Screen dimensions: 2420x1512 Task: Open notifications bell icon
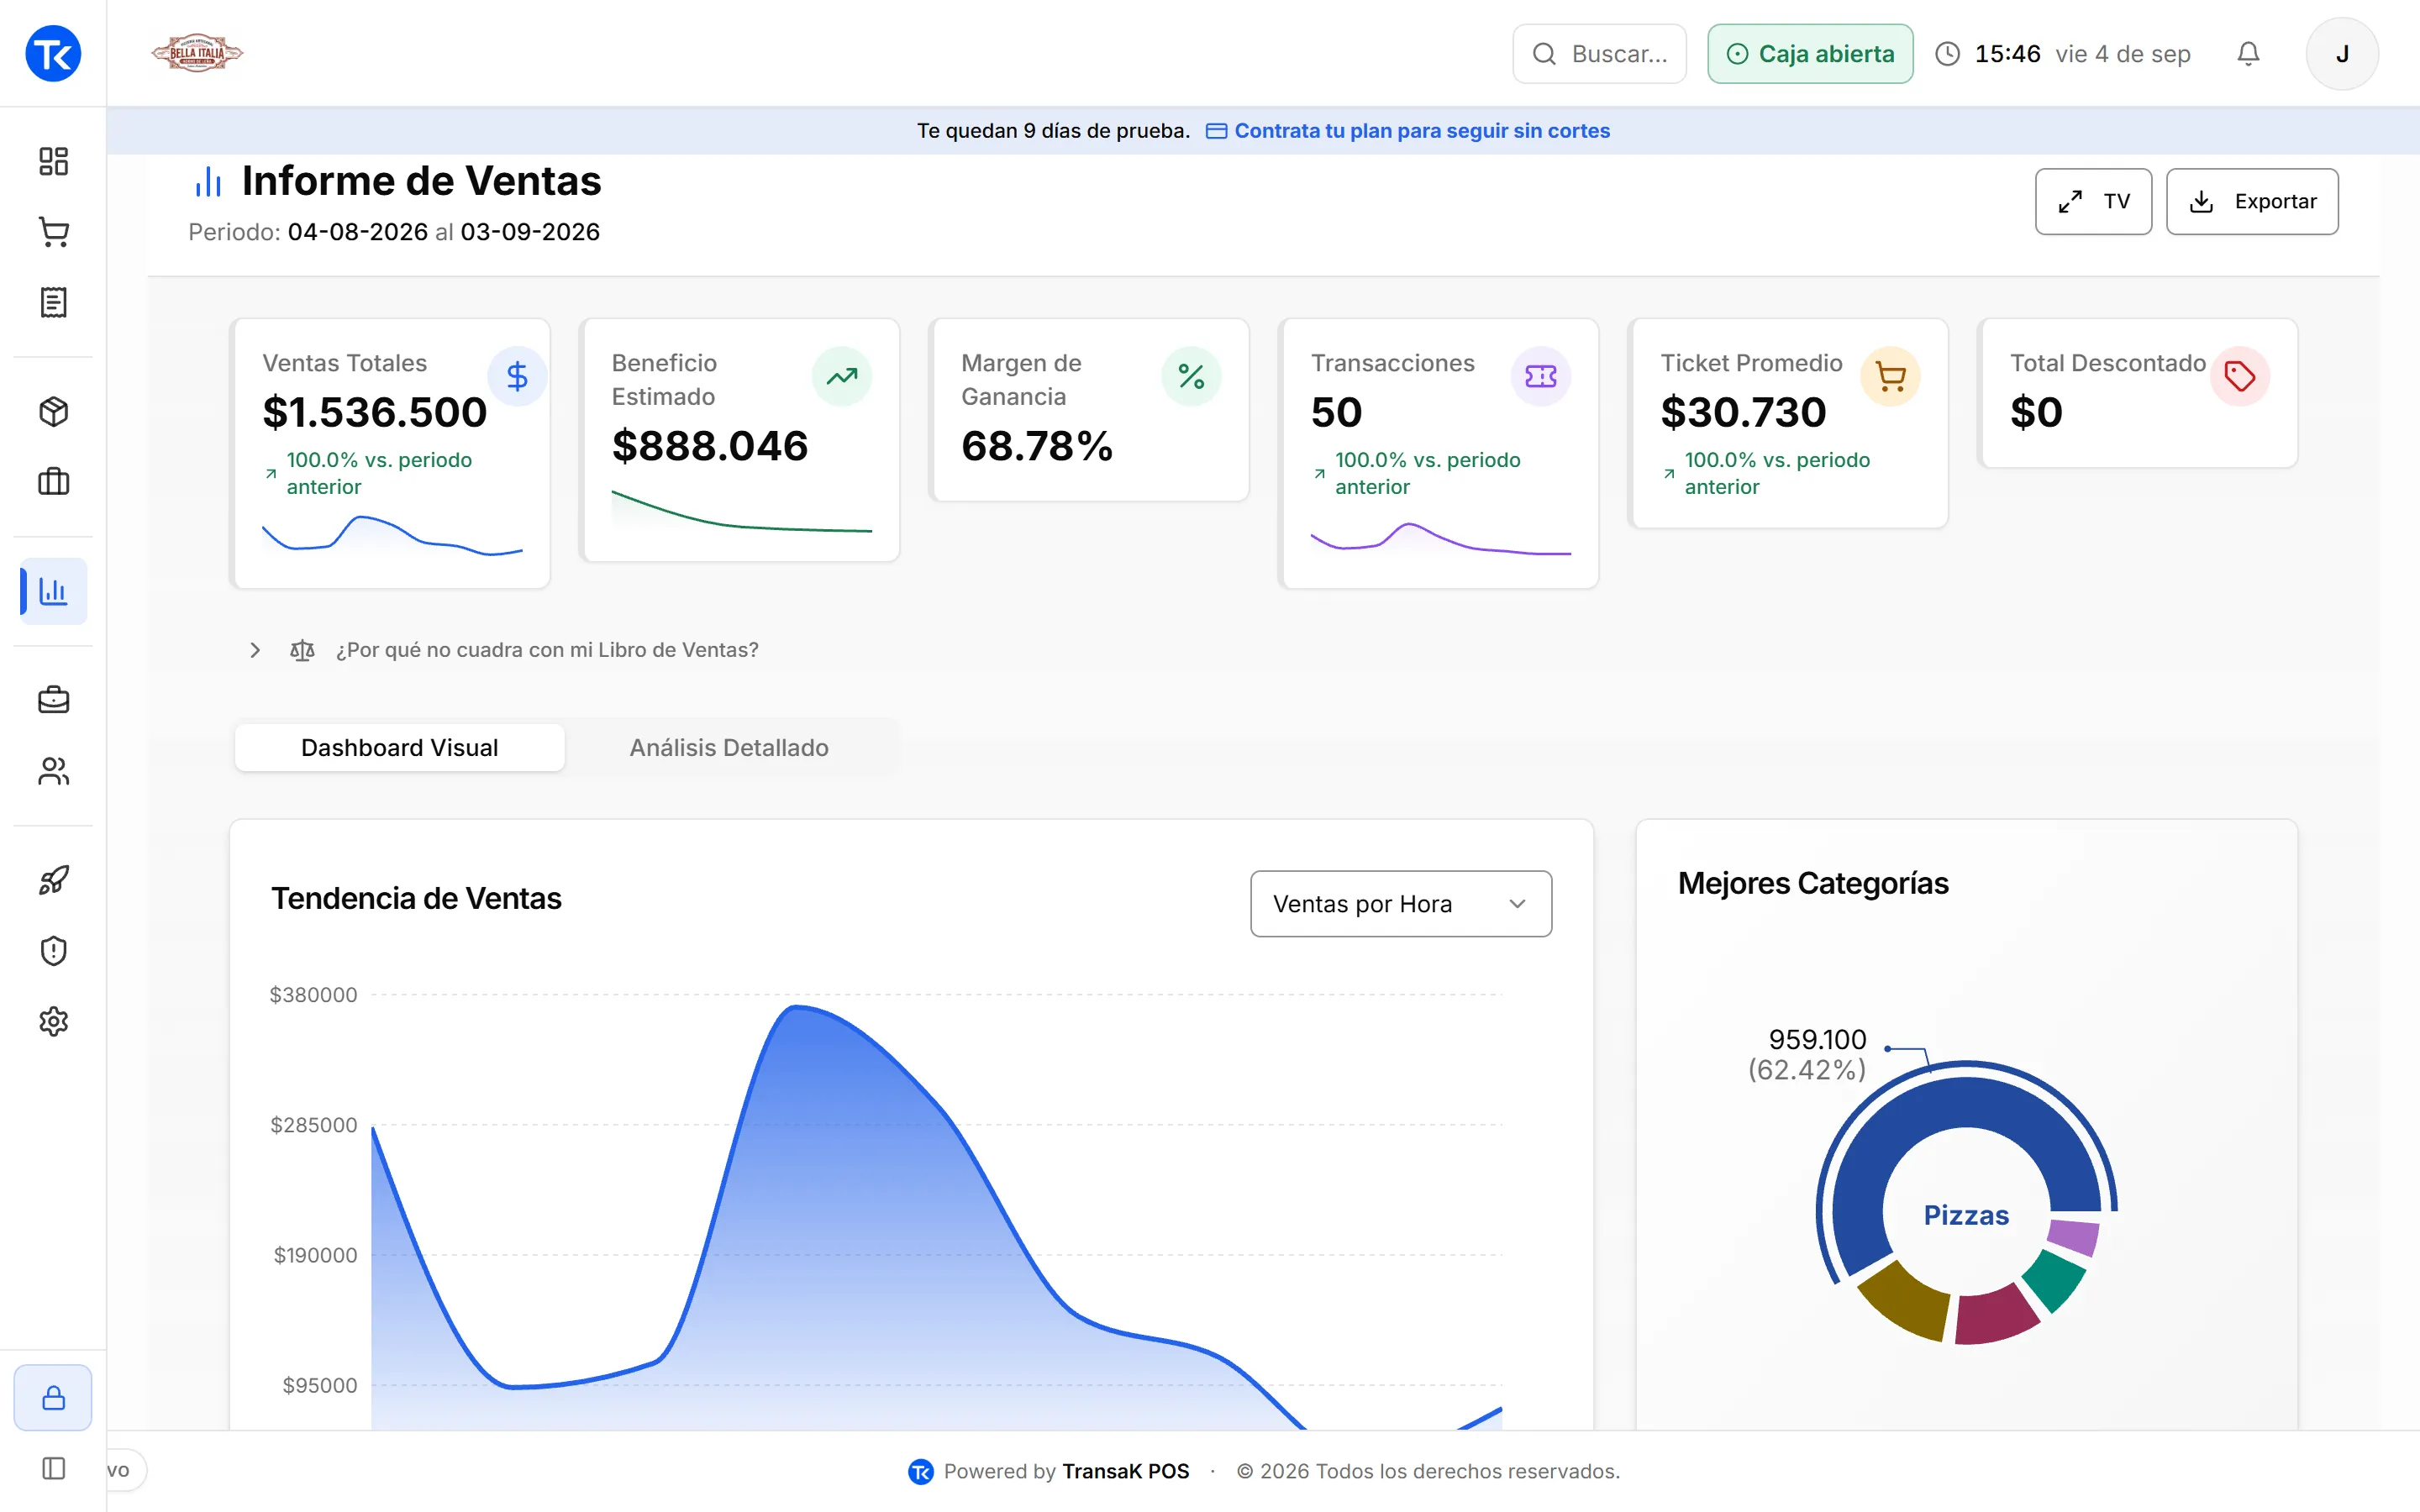(2248, 53)
